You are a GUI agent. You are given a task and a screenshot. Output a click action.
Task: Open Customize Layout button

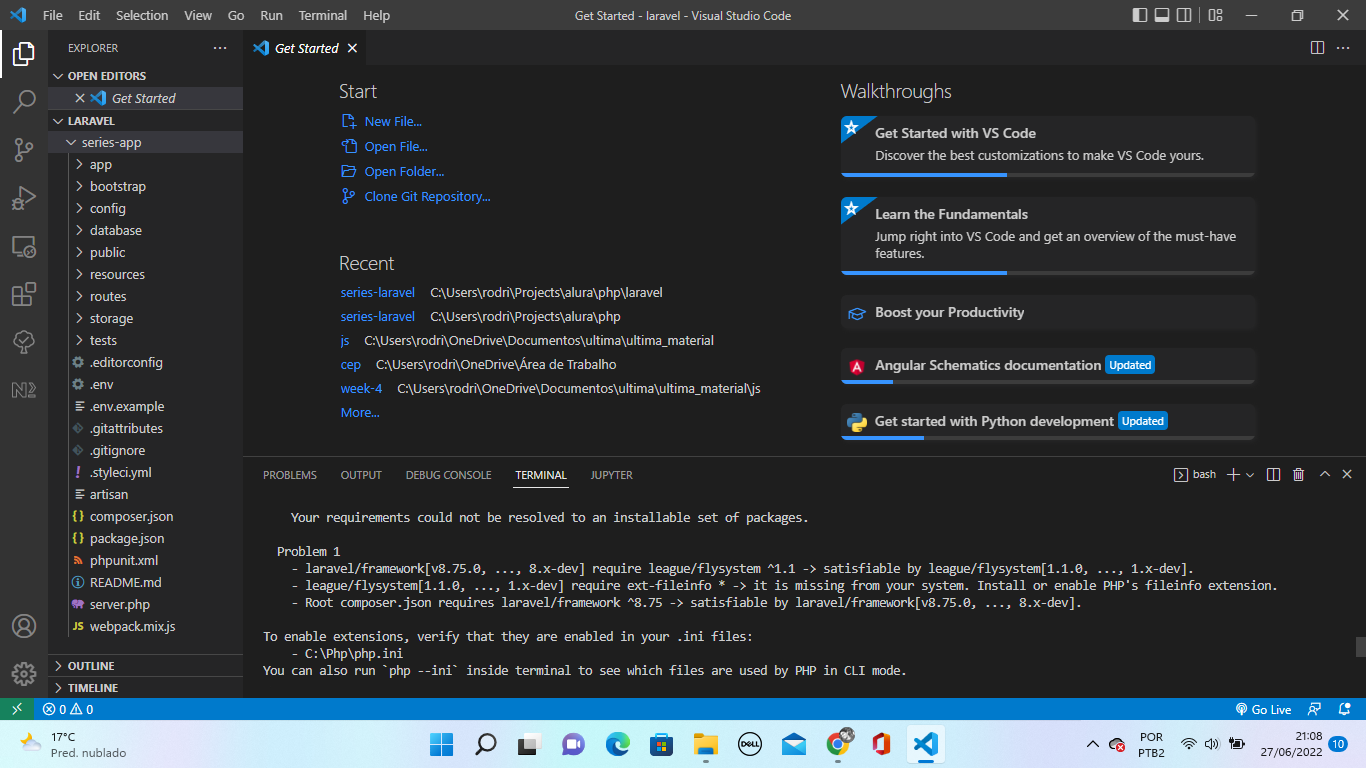point(1215,15)
